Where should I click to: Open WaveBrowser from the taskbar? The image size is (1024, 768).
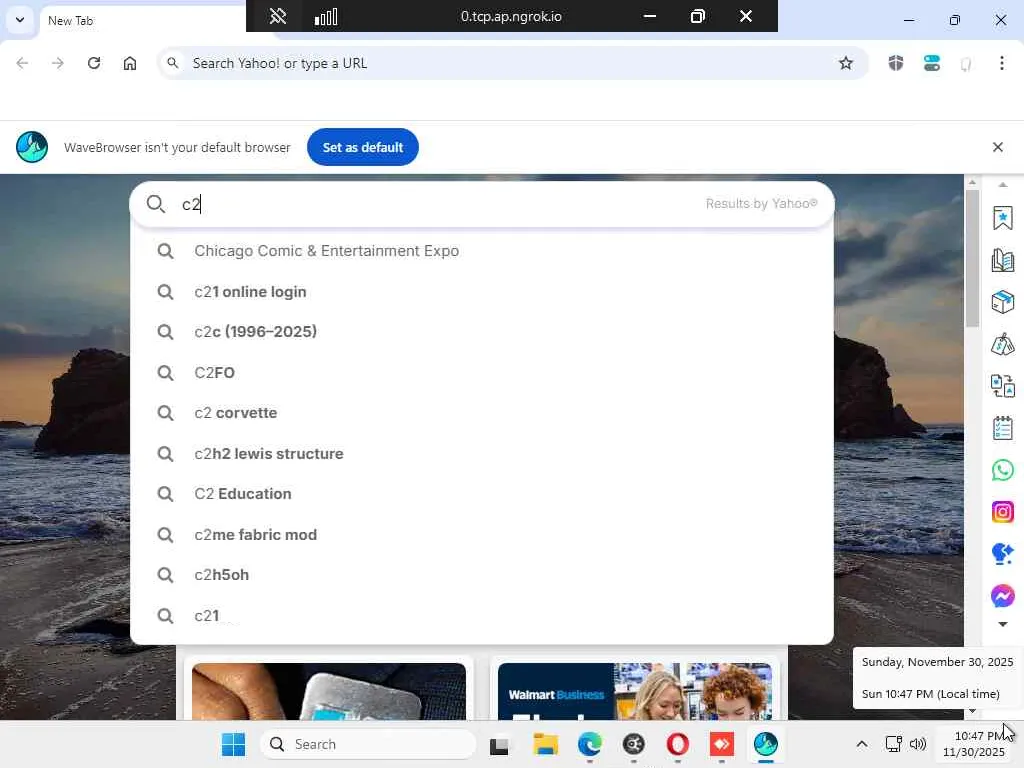click(765, 744)
